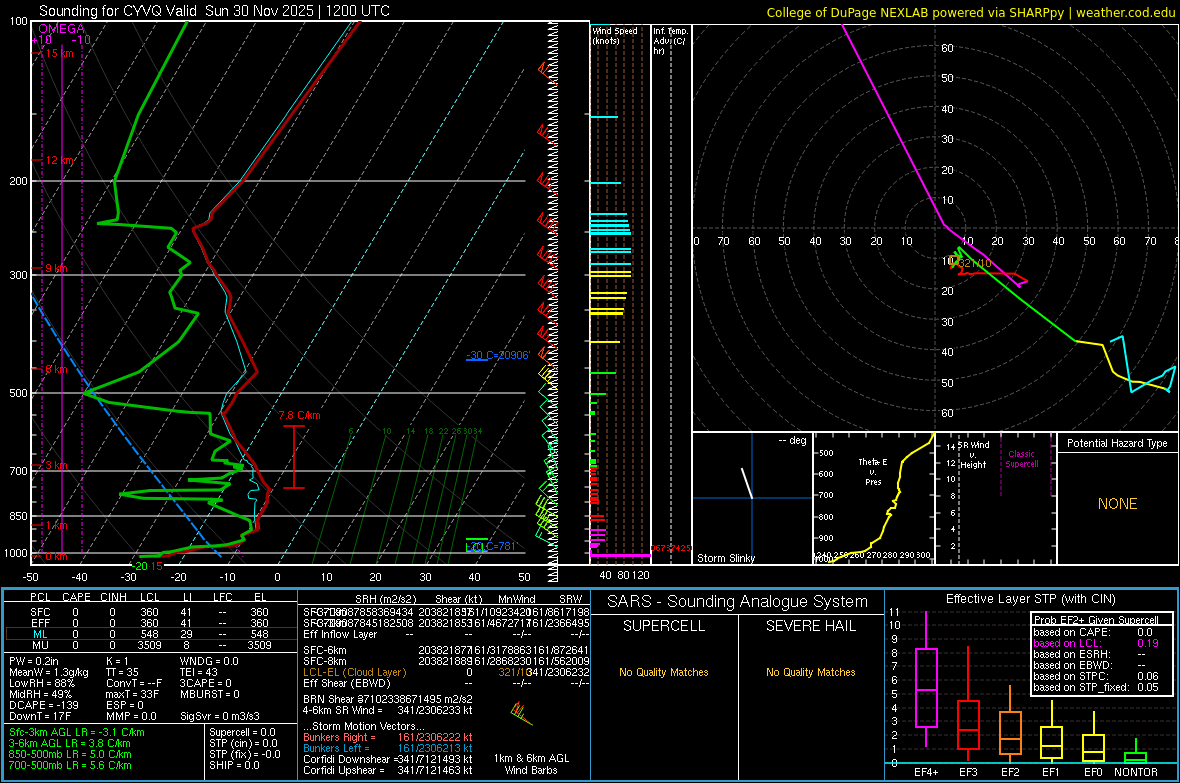This screenshot has width=1180, height=783.
Task: Click the 850 pressure level label
Action: click(x=18, y=516)
